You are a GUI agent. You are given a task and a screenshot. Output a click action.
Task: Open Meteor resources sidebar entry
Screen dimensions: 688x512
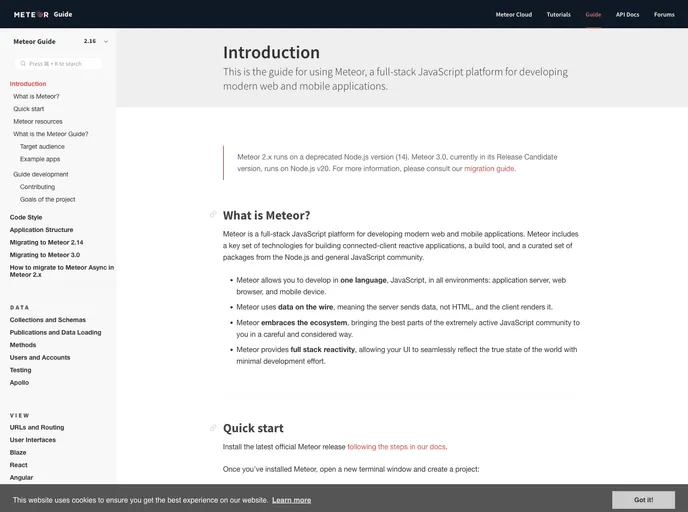[38, 122]
